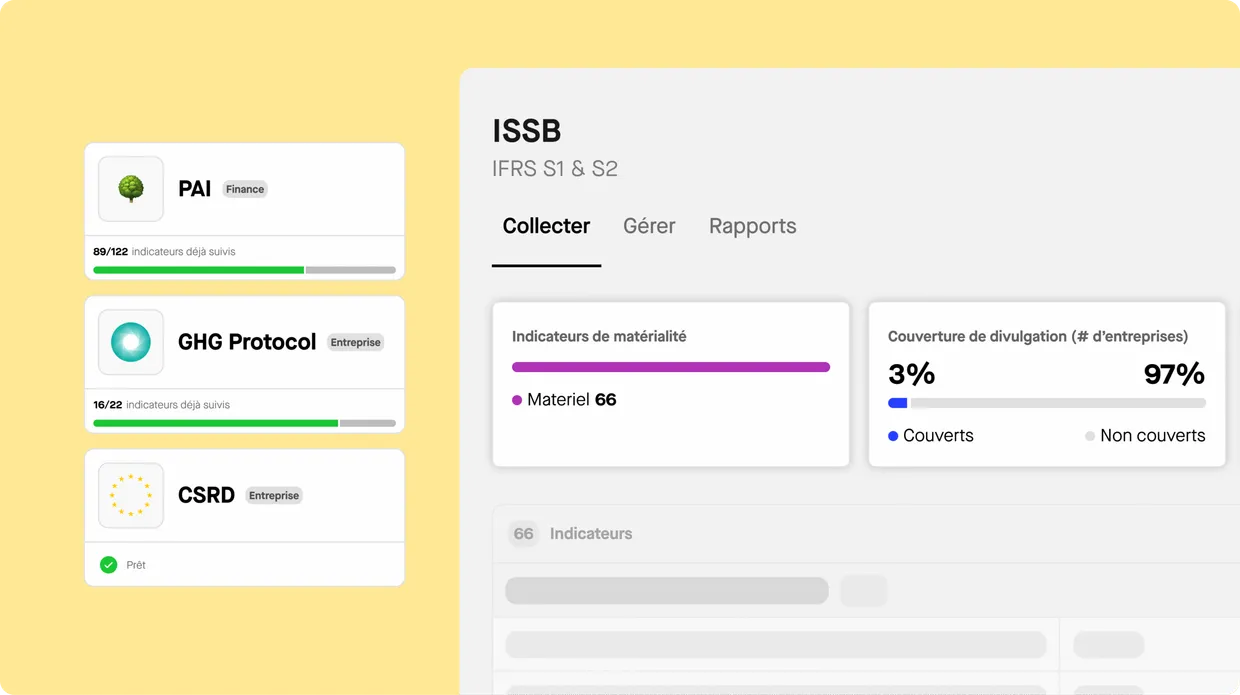The image size is (1240, 695).
Task: Click the blue Couverts legend dot
Action: click(893, 436)
